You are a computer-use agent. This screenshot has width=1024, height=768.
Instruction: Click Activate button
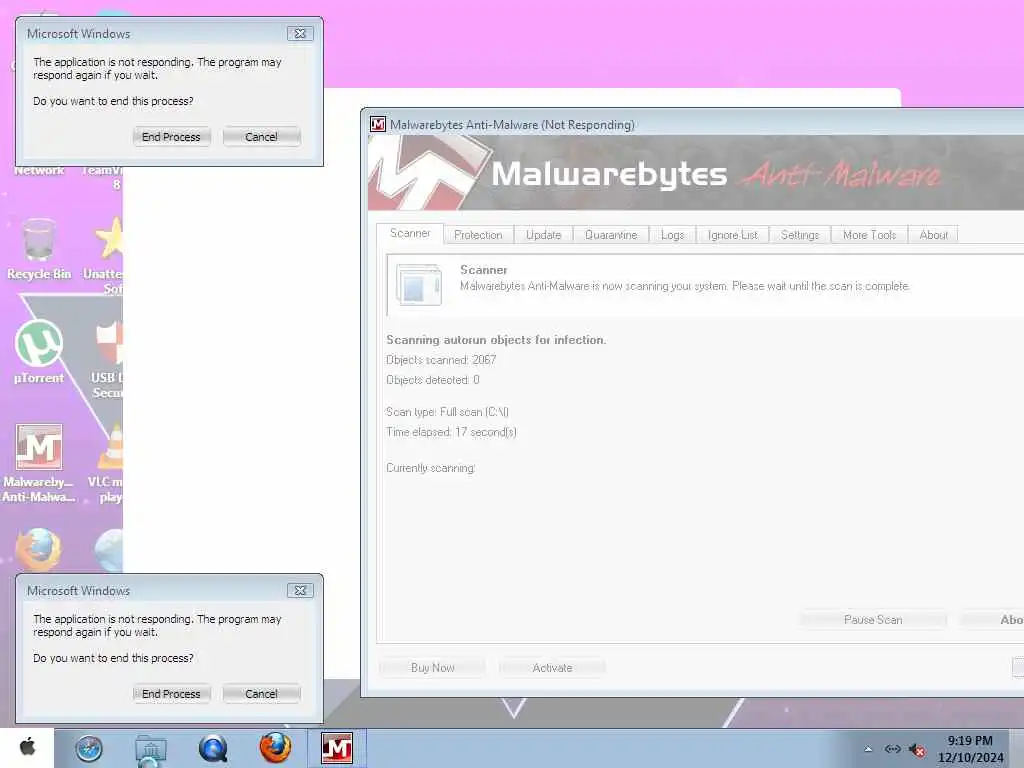point(552,667)
